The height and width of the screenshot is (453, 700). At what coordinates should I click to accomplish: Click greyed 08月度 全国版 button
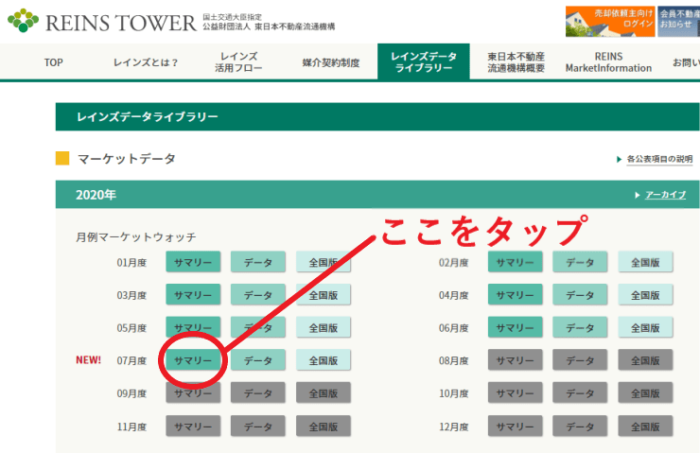pyautogui.click(x=645, y=360)
